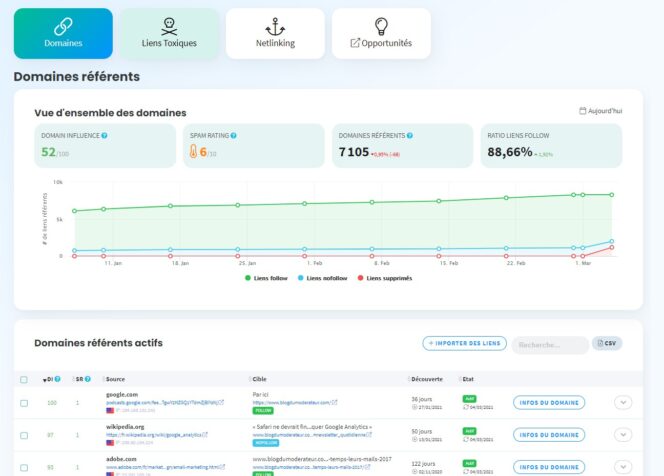Click discovery date icon in google.com row
This screenshot has height=476, width=664.
pyautogui.click(x=415, y=407)
